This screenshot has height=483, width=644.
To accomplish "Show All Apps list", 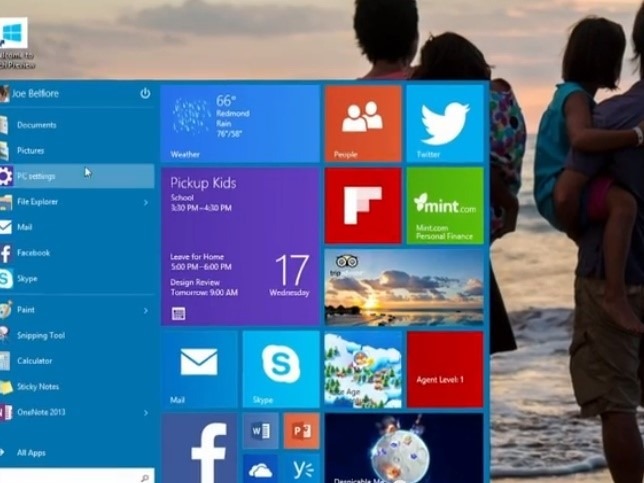I will 31,453.
